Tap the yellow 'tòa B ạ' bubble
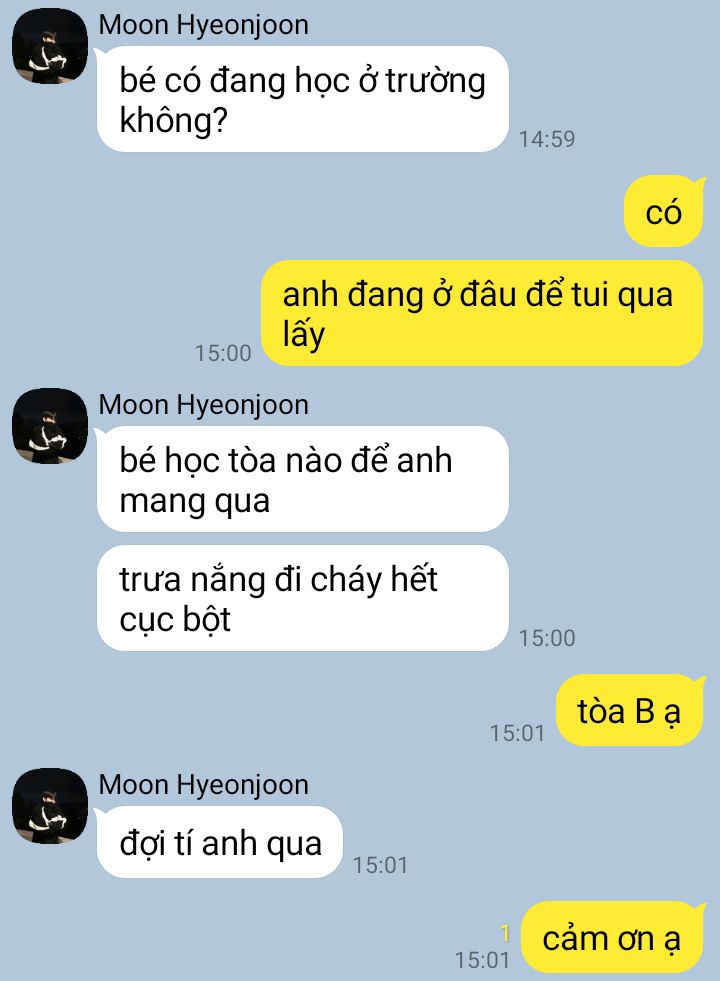The height and width of the screenshot is (981, 720). (x=630, y=711)
